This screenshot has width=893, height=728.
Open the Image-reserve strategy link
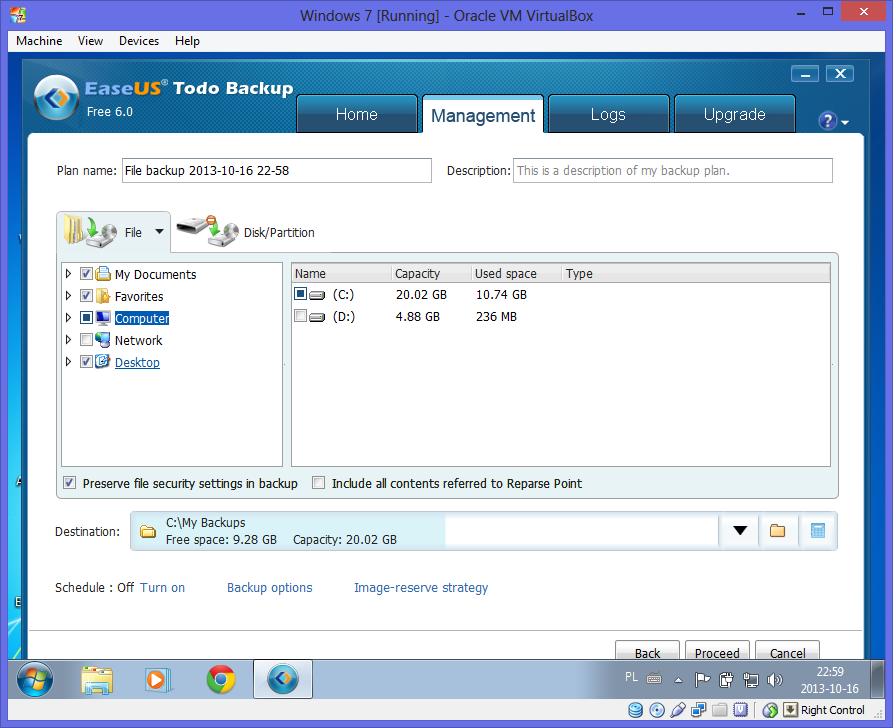[421, 587]
